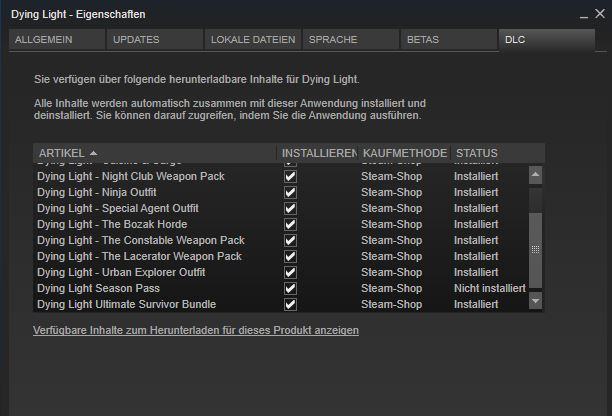The image size is (612, 416).
Task: Open the UPDATES tab
Action: tap(152, 40)
